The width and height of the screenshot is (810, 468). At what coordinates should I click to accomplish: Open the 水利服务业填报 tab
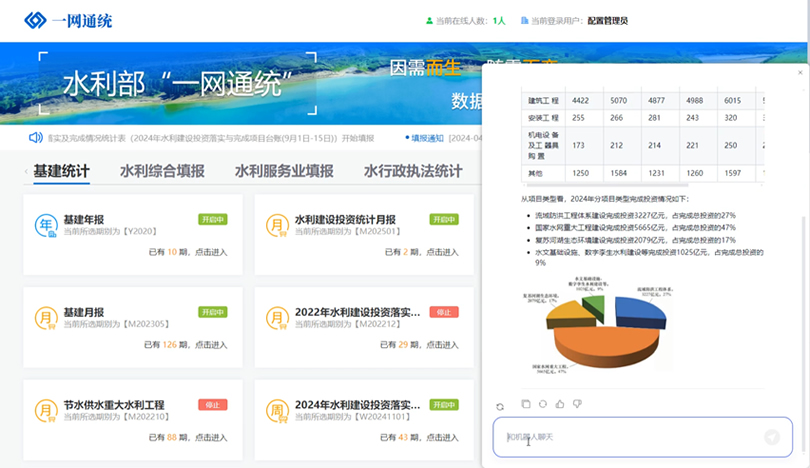point(284,171)
